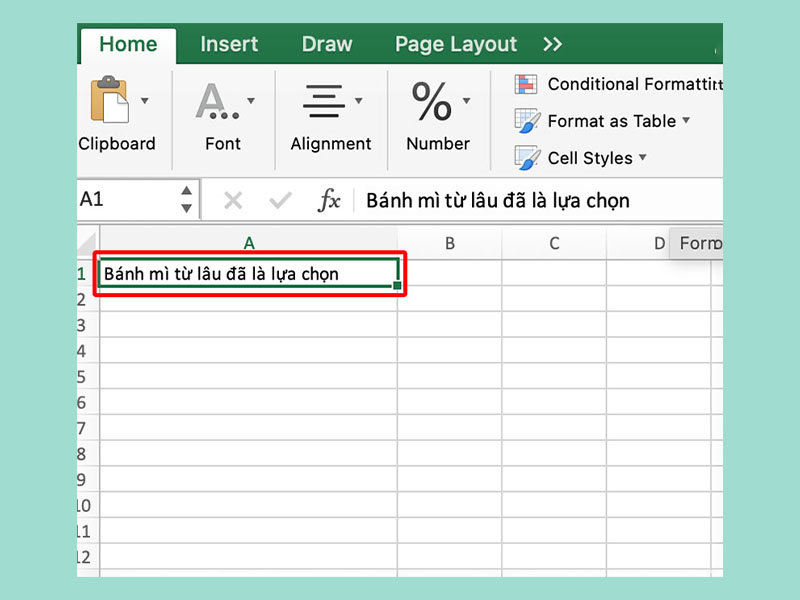
Task: Expand more ribbon tabs with the chevron
Action: coord(552,44)
